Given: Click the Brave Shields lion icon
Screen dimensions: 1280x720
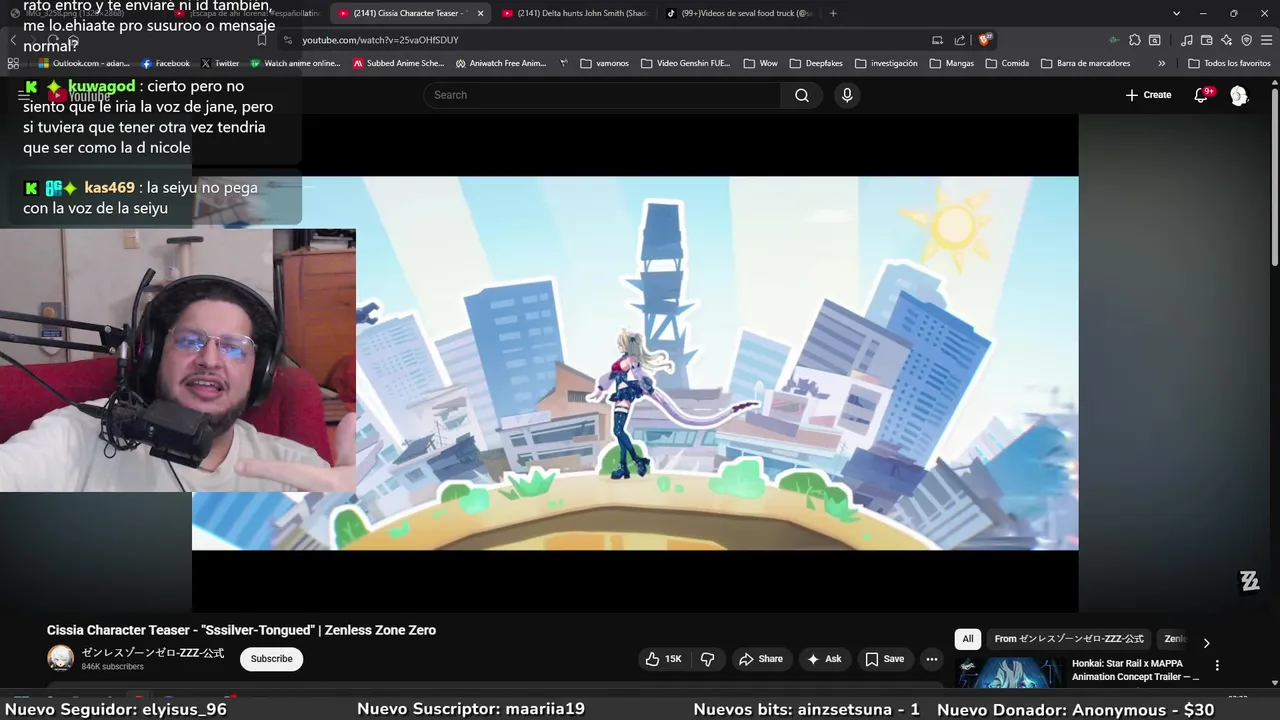Looking at the screenshot, I should point(985,40).
